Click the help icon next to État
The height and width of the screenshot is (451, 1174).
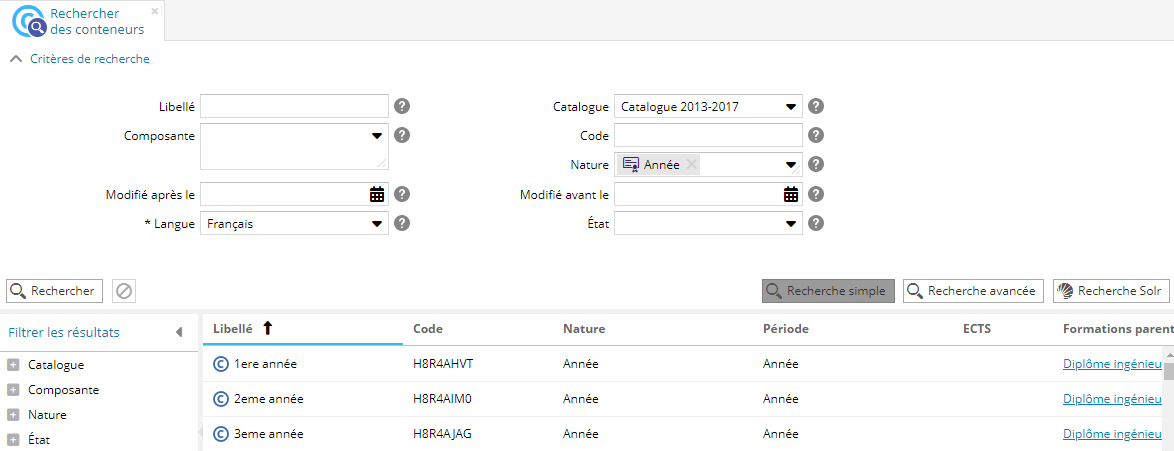(x=816, y=224)
